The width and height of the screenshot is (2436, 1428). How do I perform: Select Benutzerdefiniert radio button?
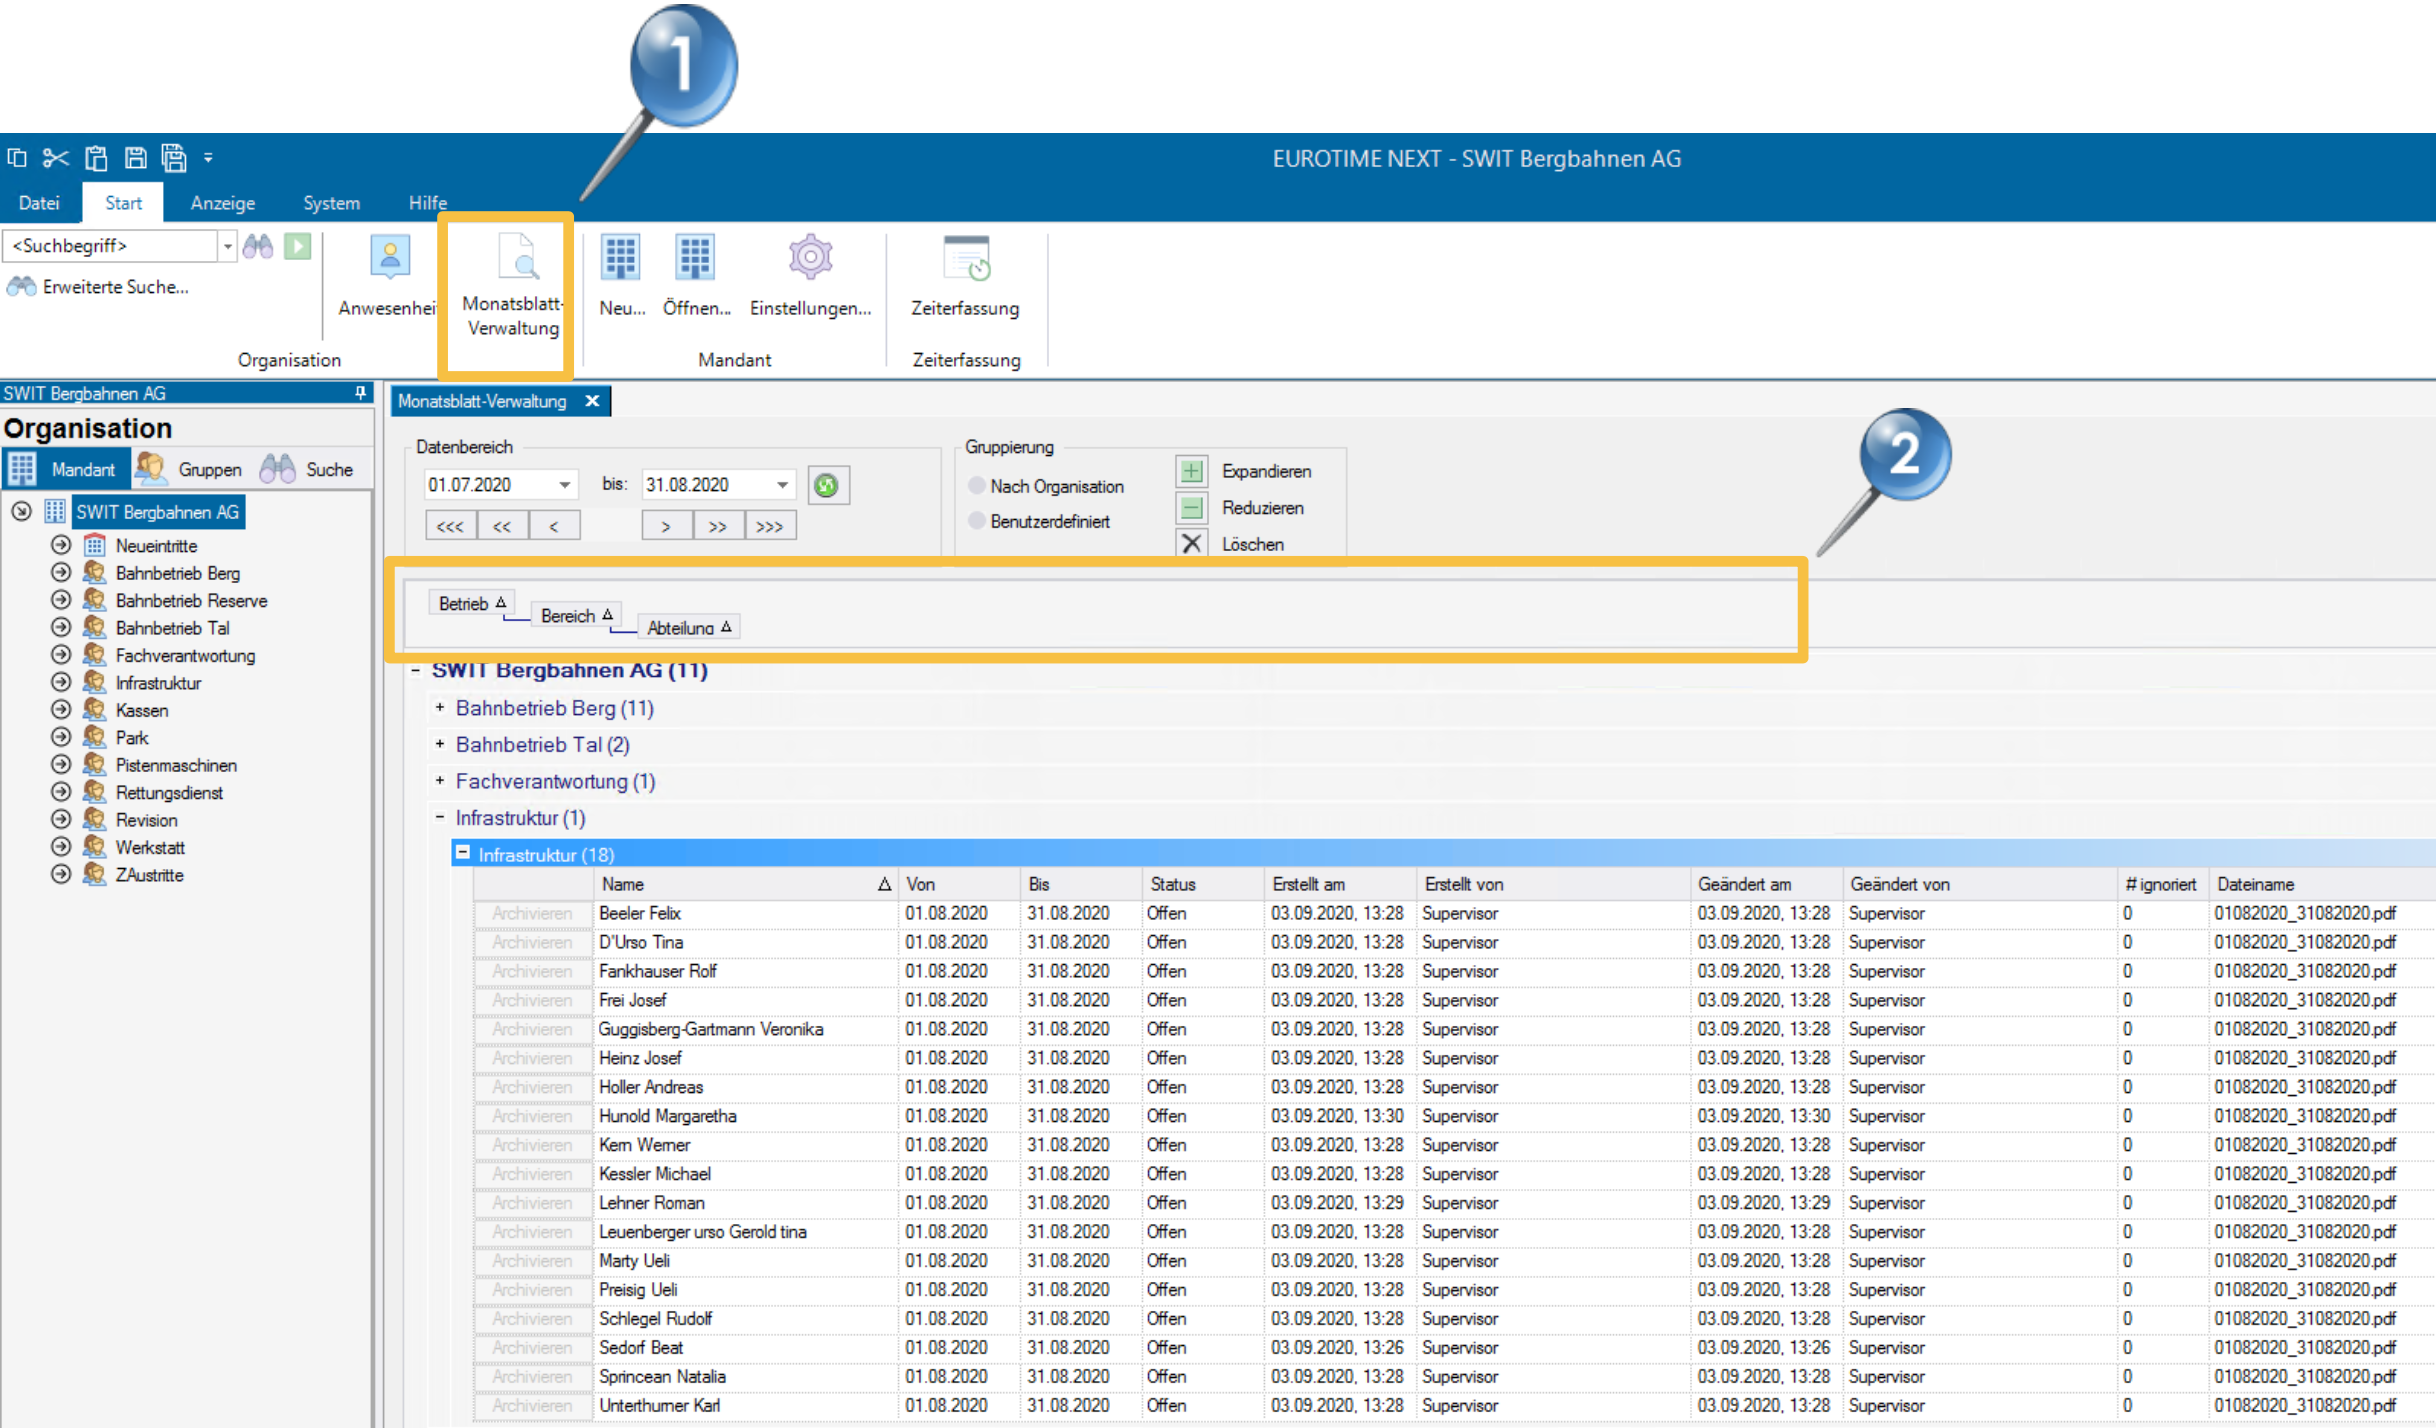click(x=977, y=522)
